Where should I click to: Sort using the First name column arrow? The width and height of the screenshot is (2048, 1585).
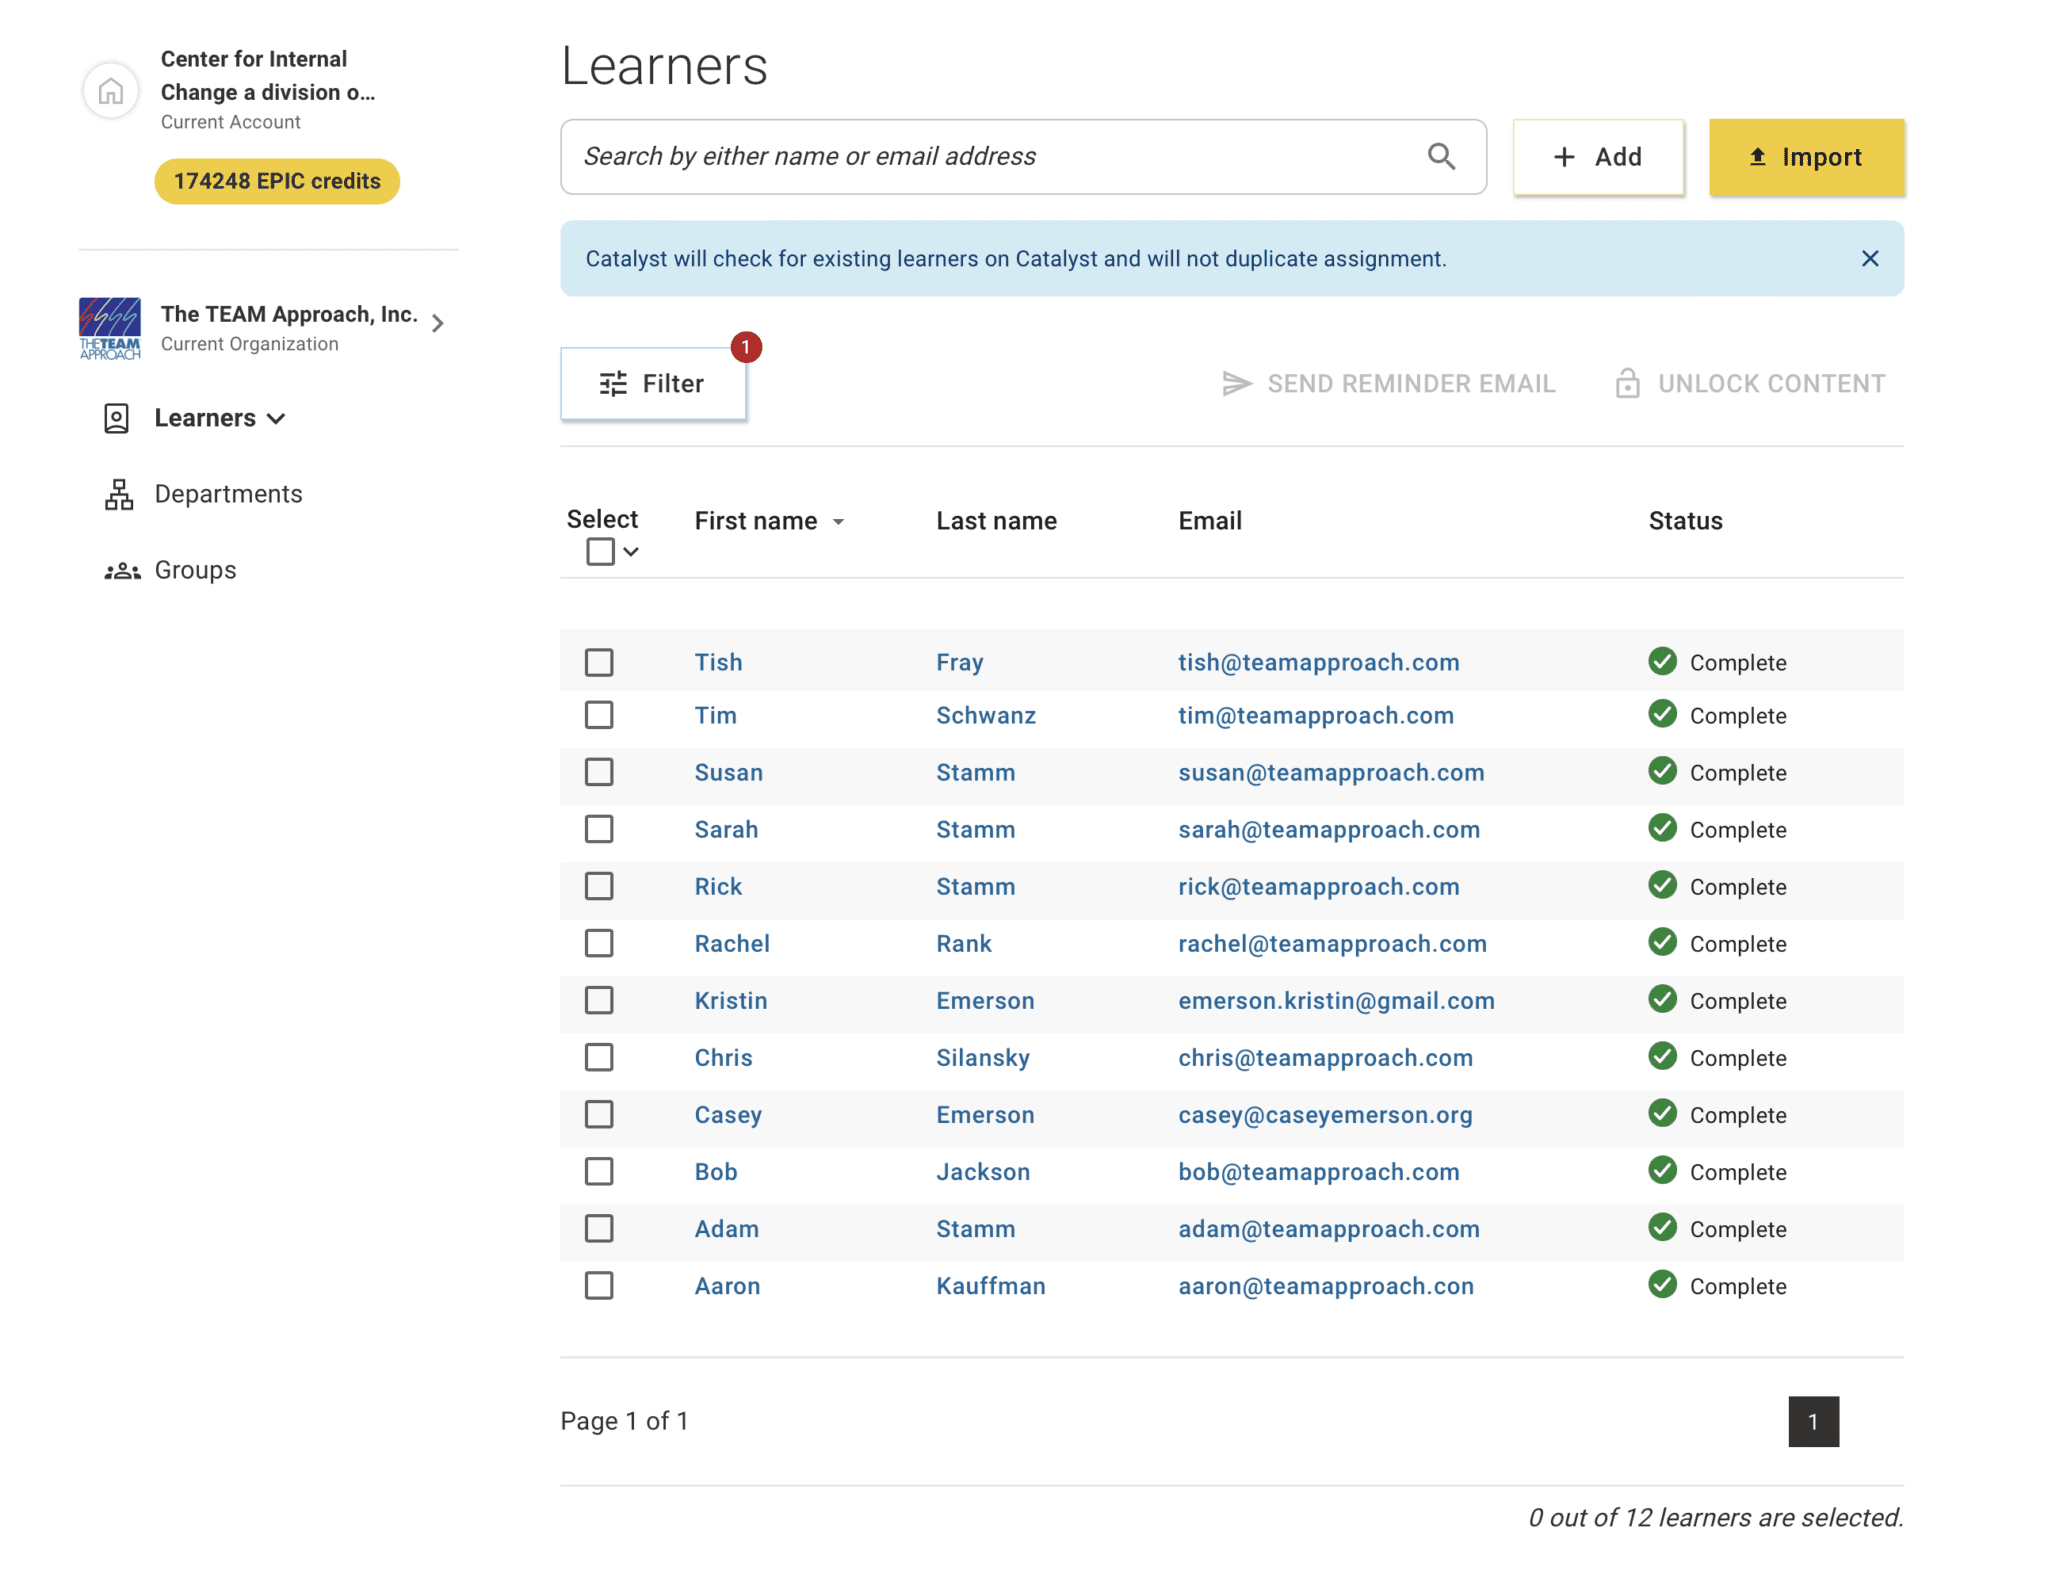[838, 521]
